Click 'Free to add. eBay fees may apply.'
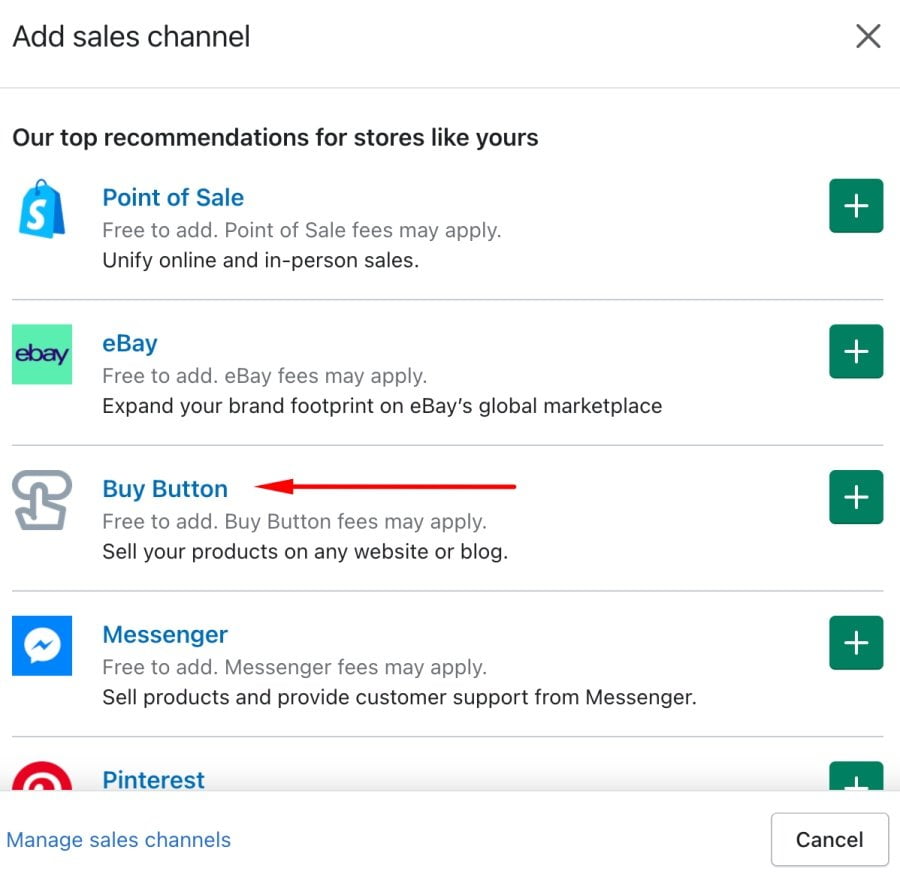The width and height of the screenshot is (900, 874). coord(265,376)
